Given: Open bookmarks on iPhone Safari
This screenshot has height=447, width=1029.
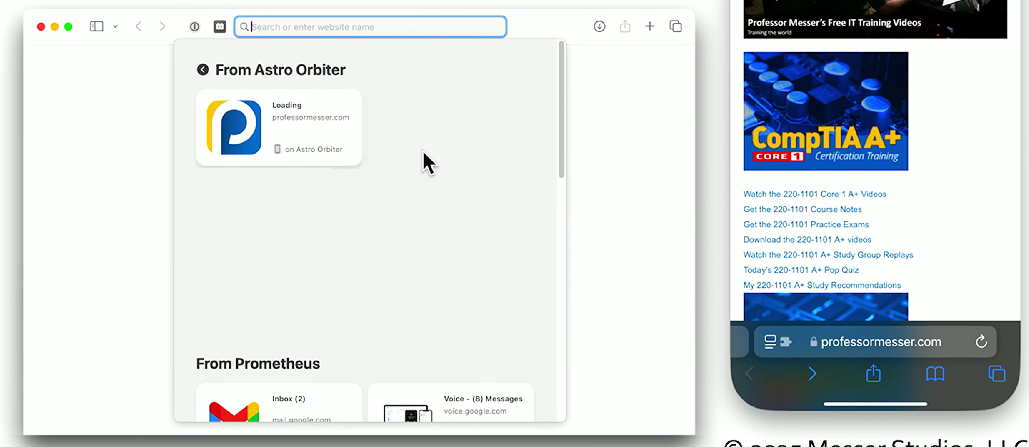Looking at the screenshot, I should (x=935, y=373).
